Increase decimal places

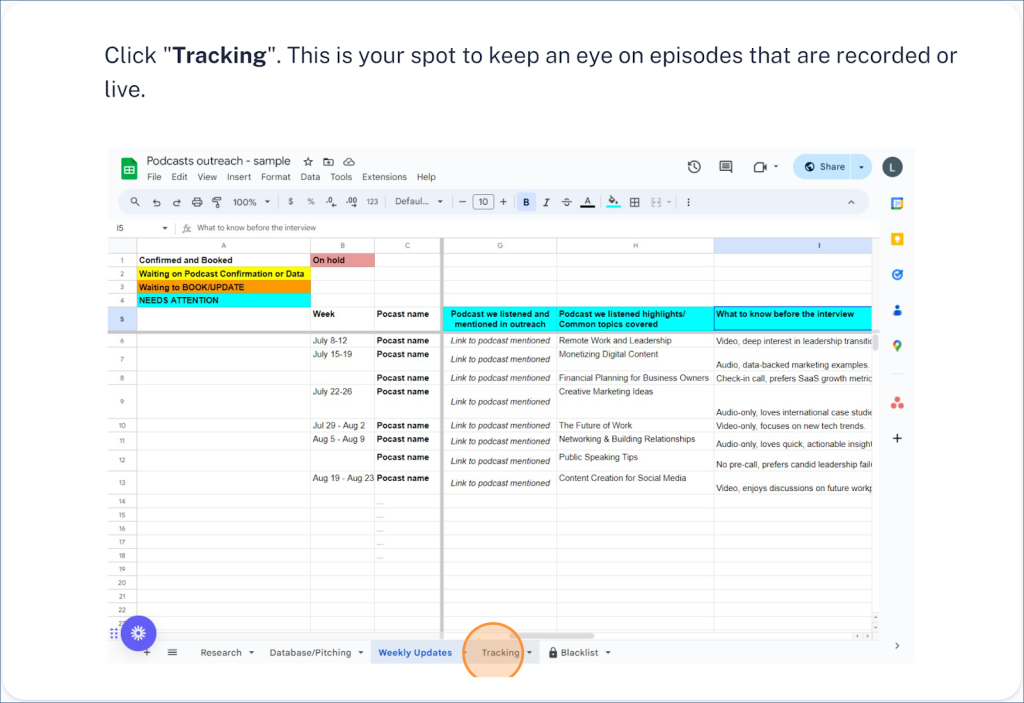352,202
